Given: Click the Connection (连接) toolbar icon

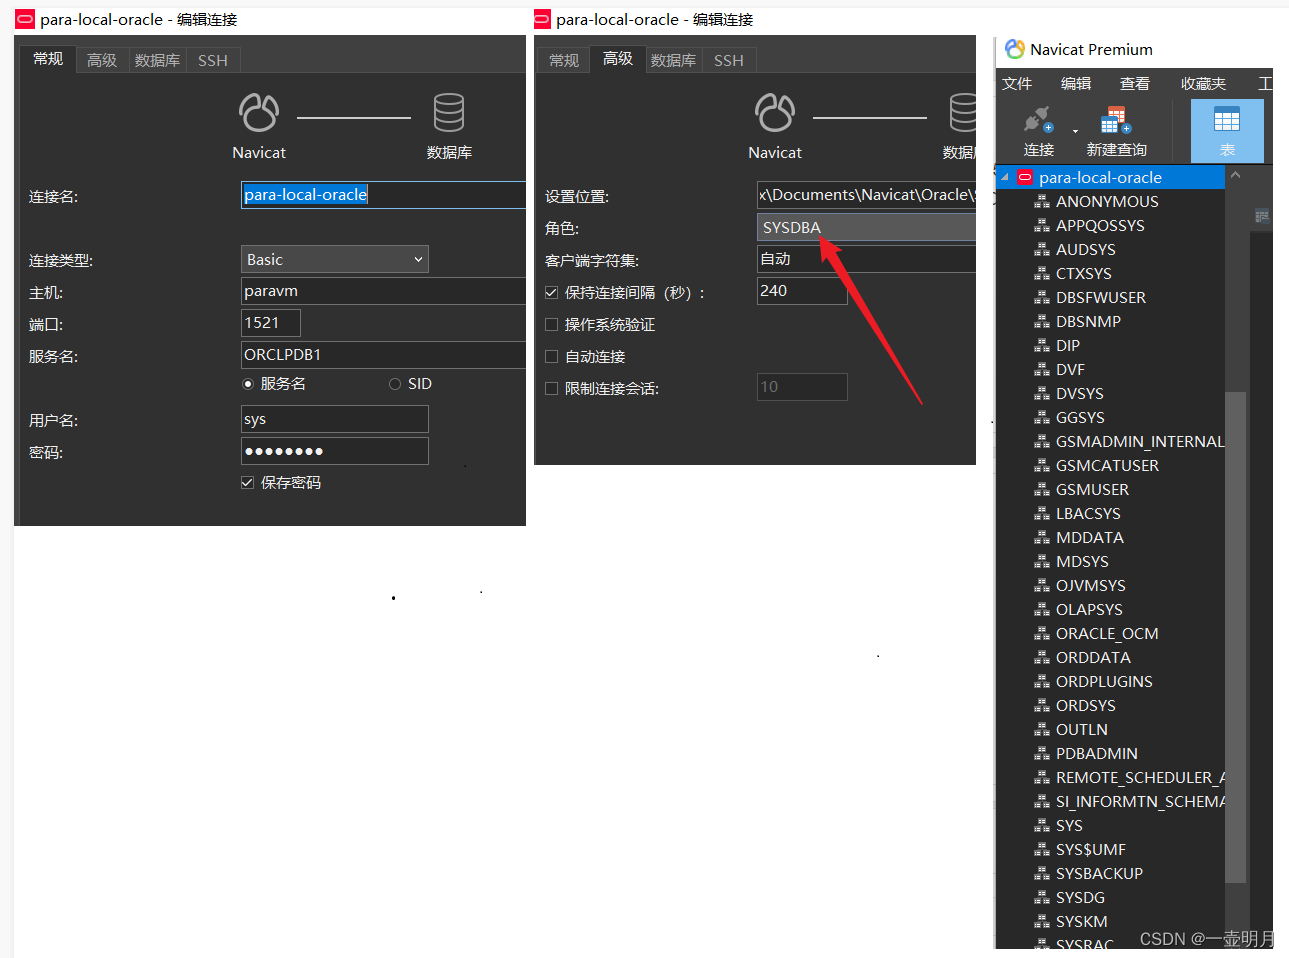Looking at the screenshot, I should click(1038, 120).
